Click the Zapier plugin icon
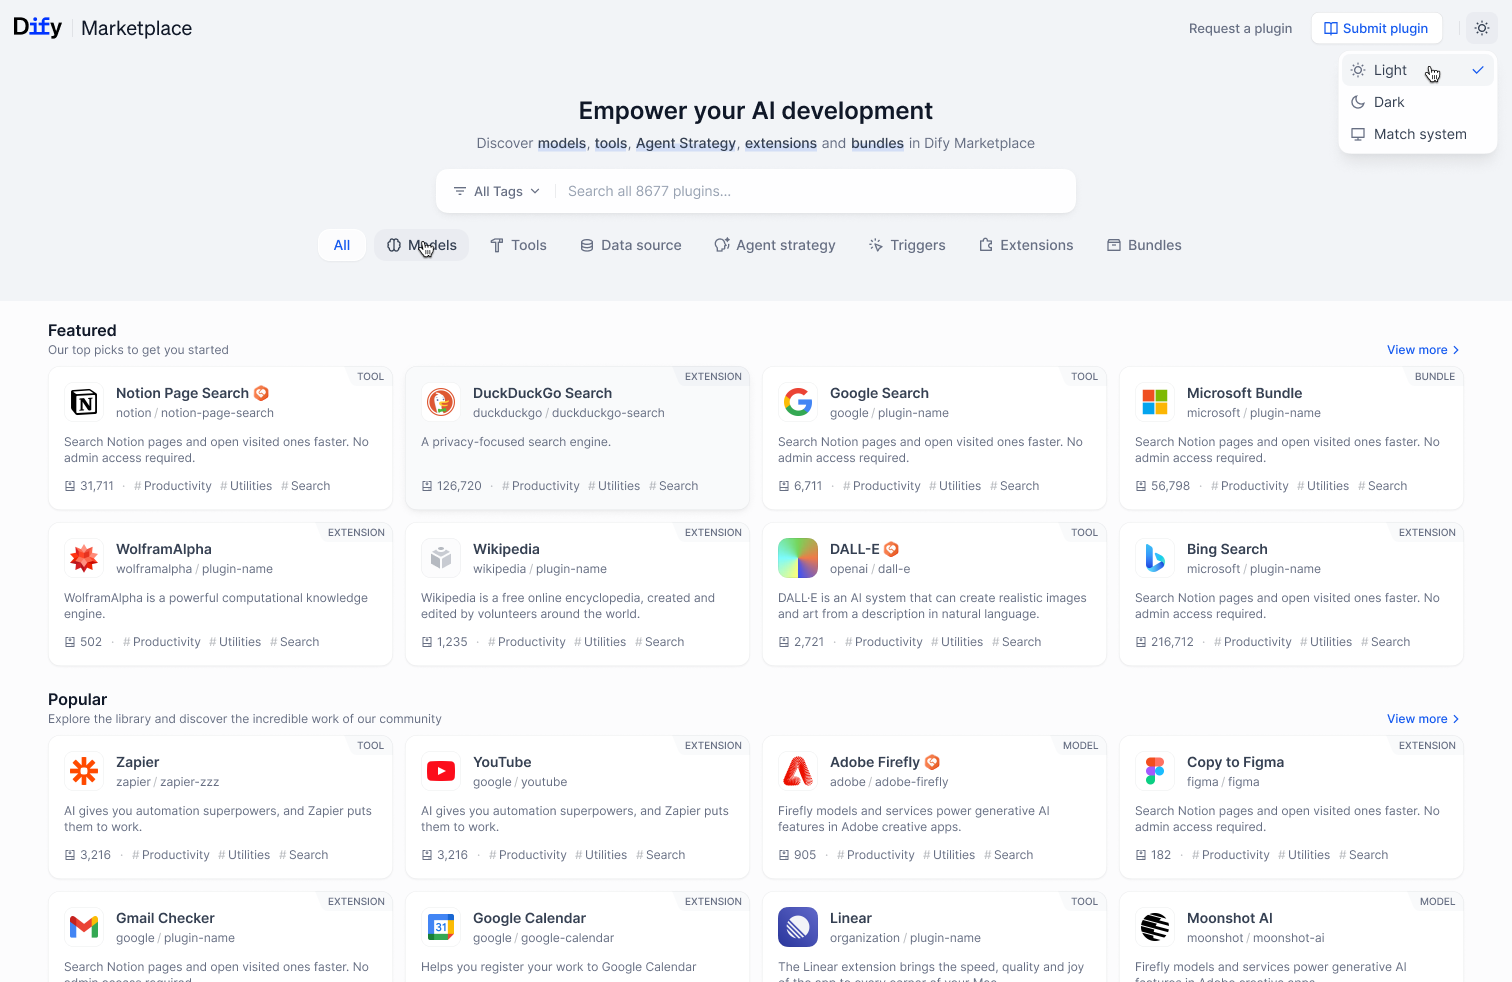Image resolution: width=1512 pixels, height=982 pixels. click(x=84, y=771)
